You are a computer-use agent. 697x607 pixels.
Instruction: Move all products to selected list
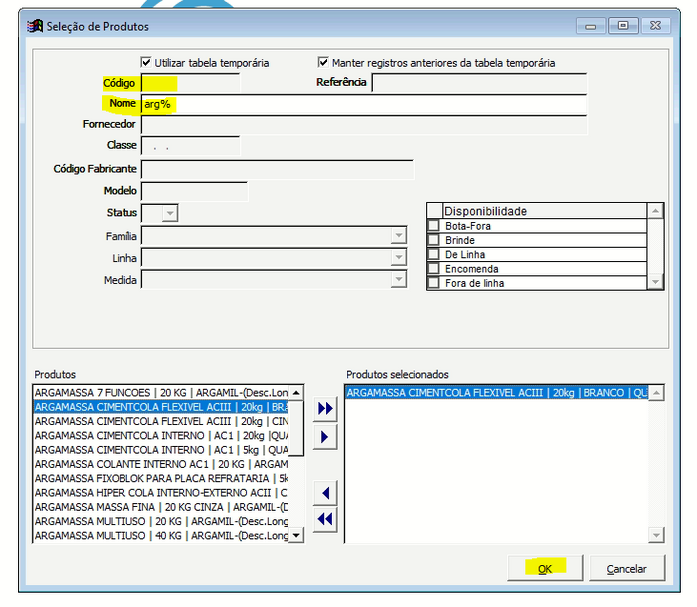coord(325,408)
